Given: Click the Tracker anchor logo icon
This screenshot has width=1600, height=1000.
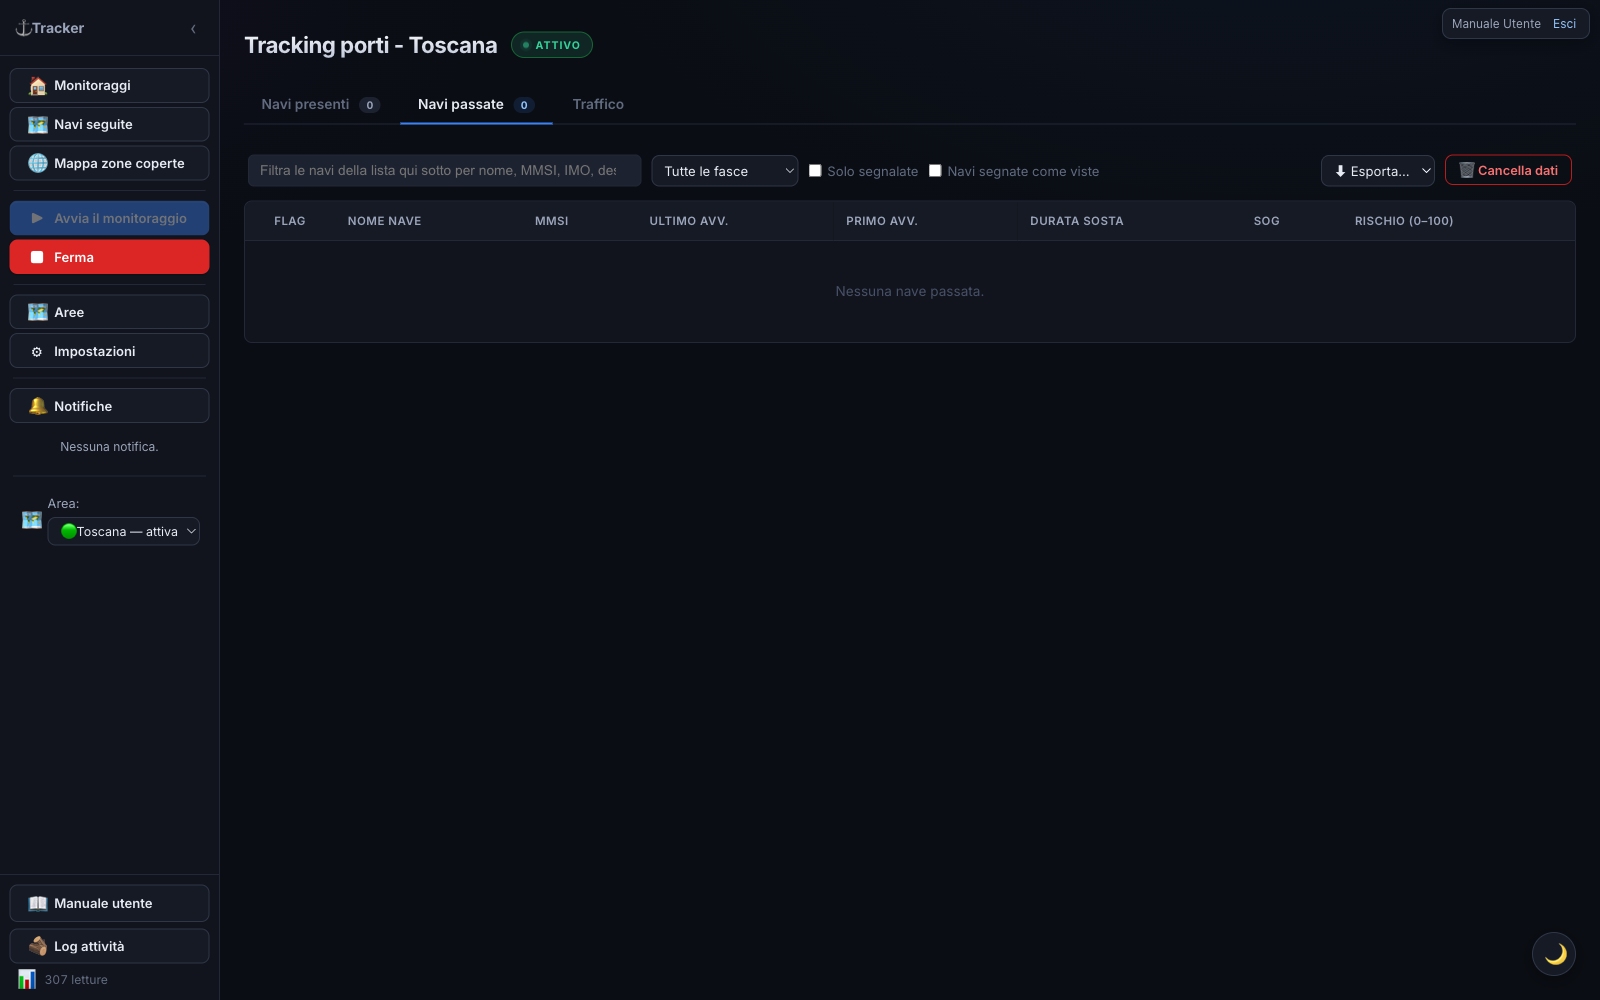Looking at the screenshot, I should [x=23, y=28].
